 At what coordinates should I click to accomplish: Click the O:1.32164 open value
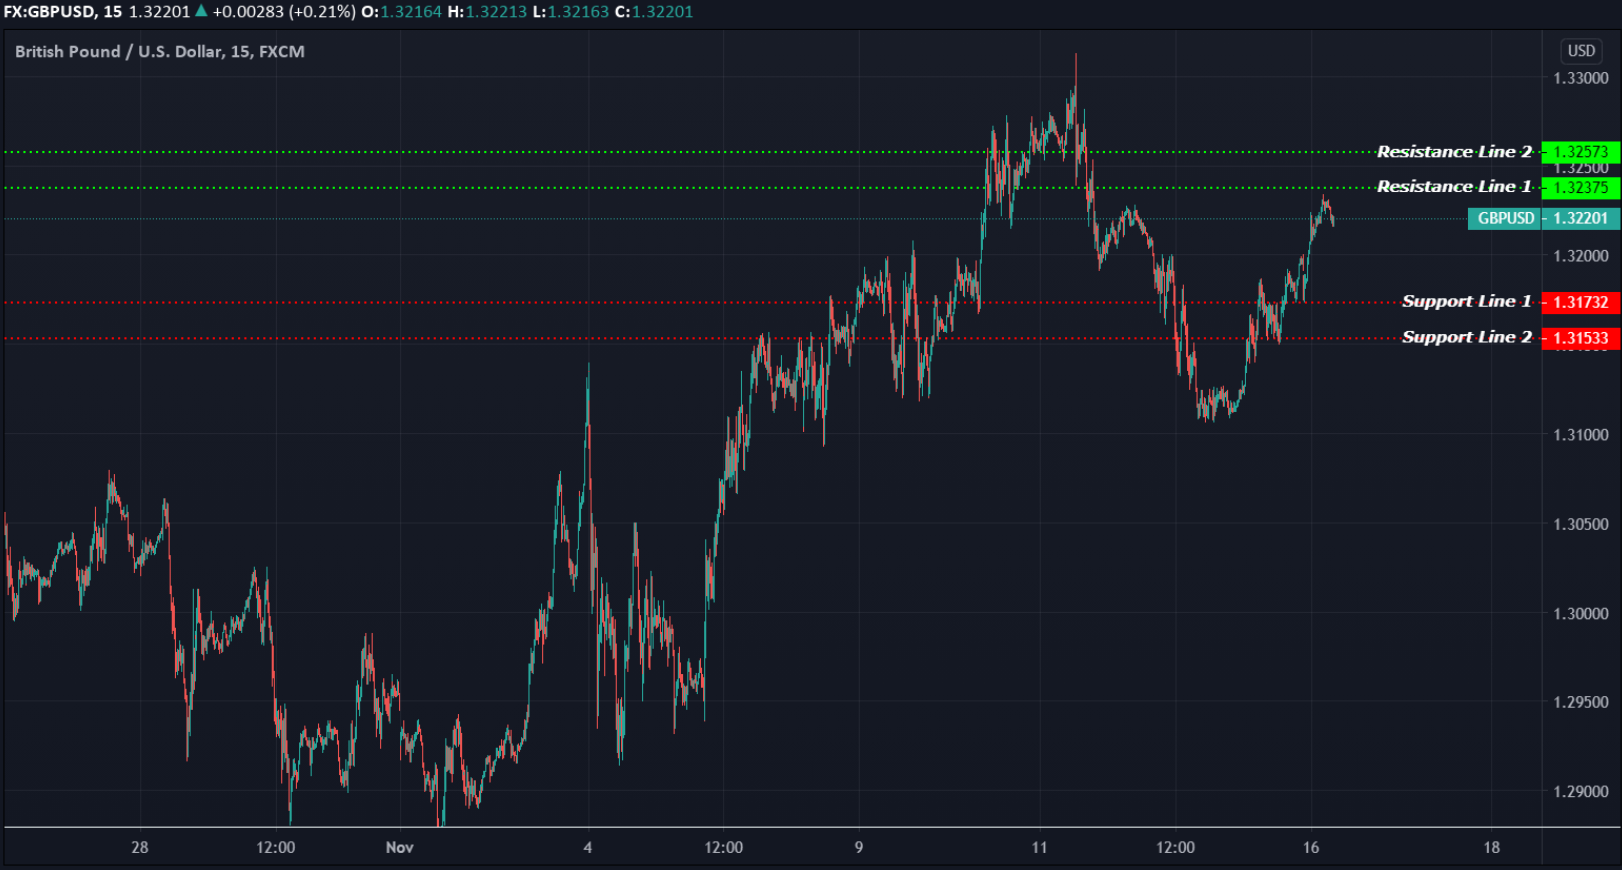tap(401, 12)
